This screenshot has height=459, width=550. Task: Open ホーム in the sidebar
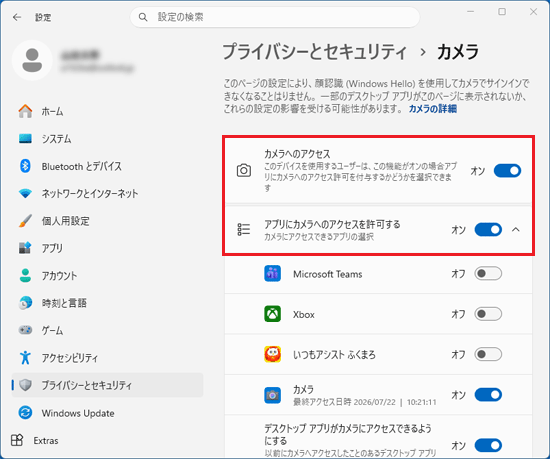coord(107,111)
